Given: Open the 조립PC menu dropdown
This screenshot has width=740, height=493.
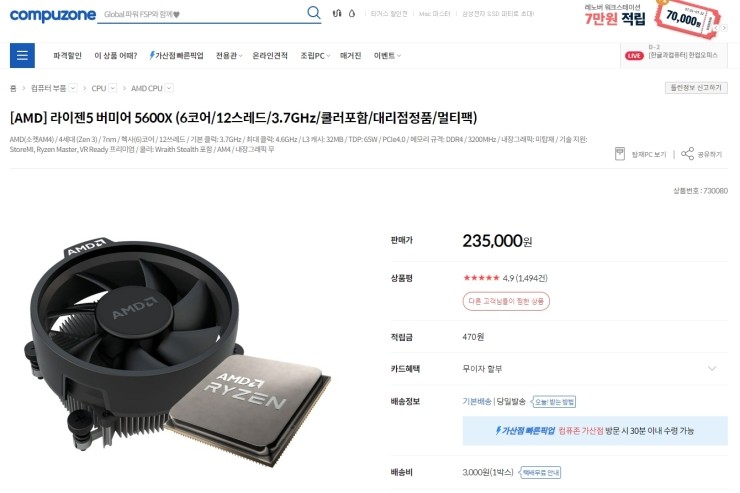Looking at the screenshot, I should (x=315, y=56).
